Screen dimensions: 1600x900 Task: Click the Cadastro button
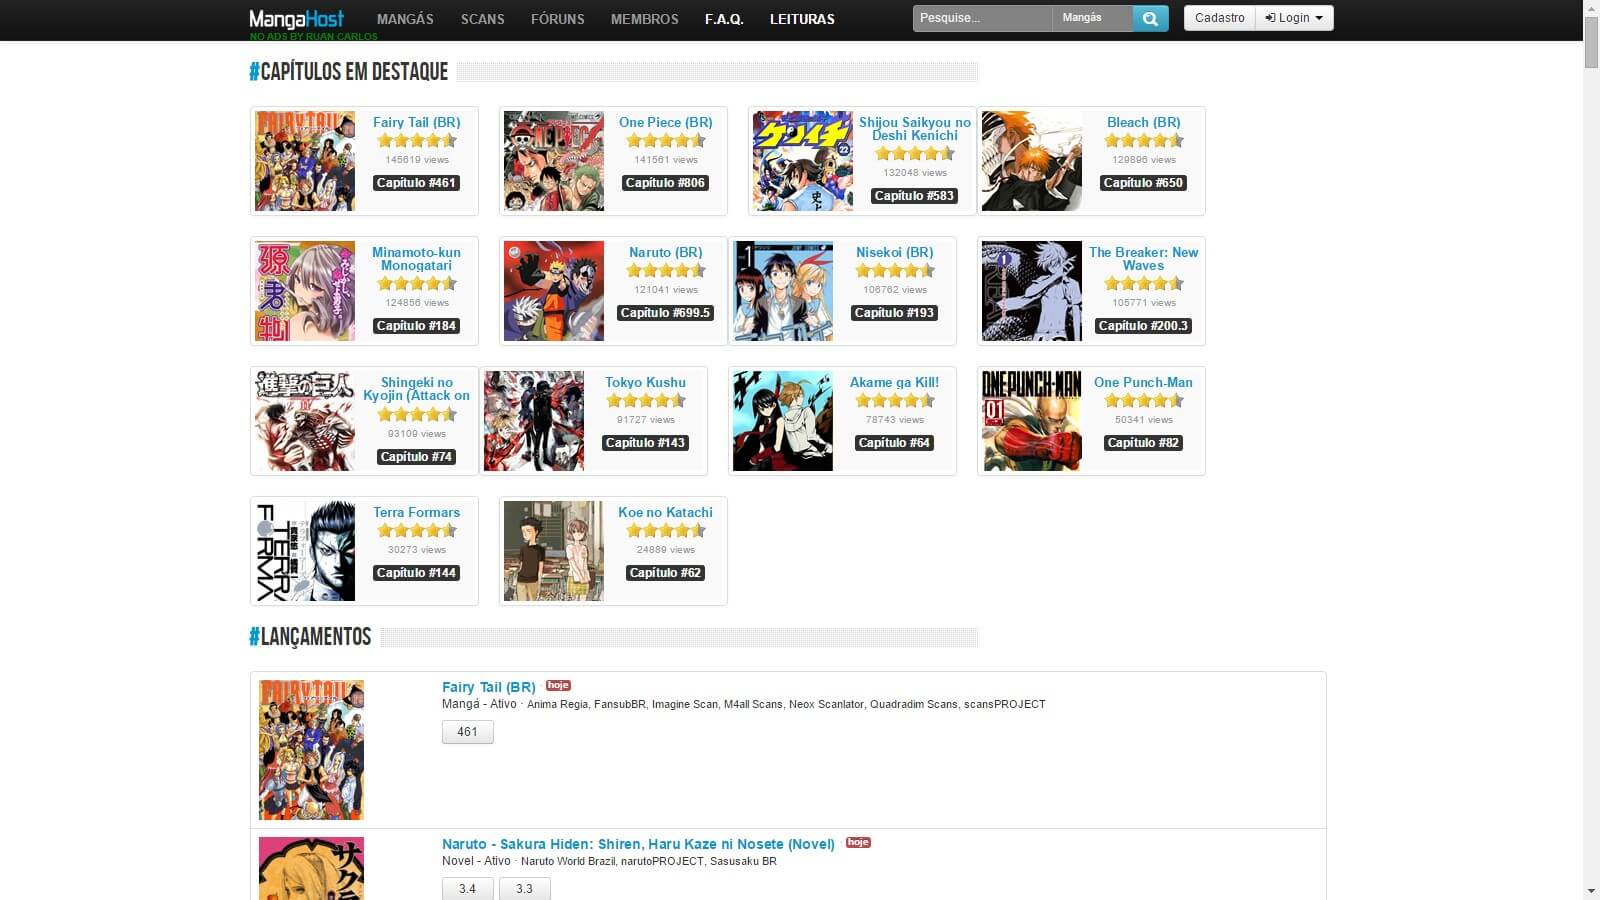pyautogui.click(x=1220, y=18)
